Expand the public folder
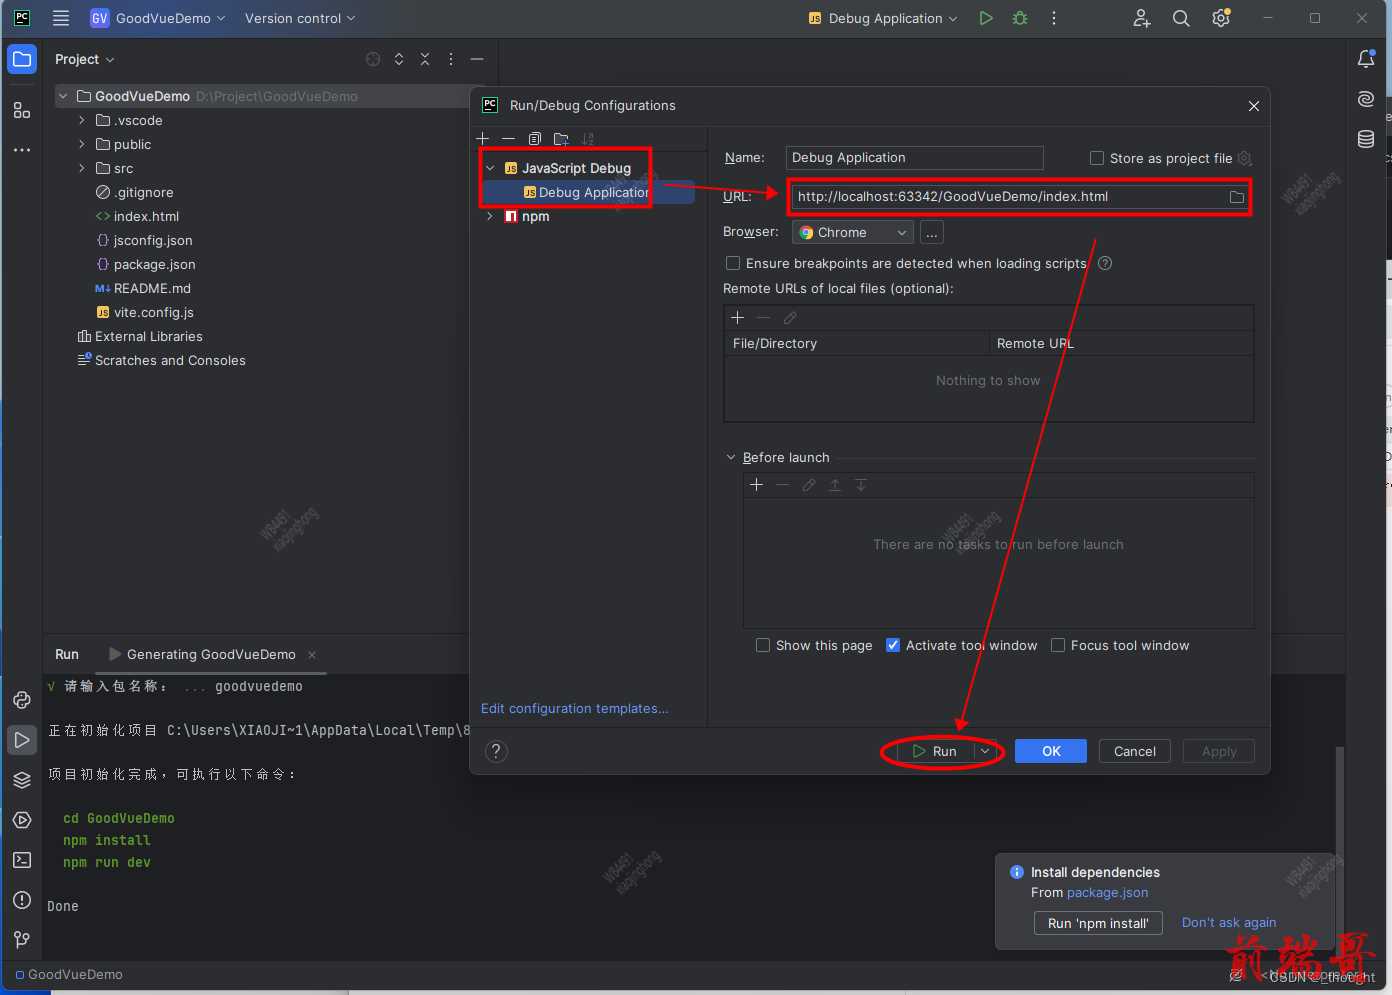The width and height of the screenshot is (1392, 995). (82, 144)
